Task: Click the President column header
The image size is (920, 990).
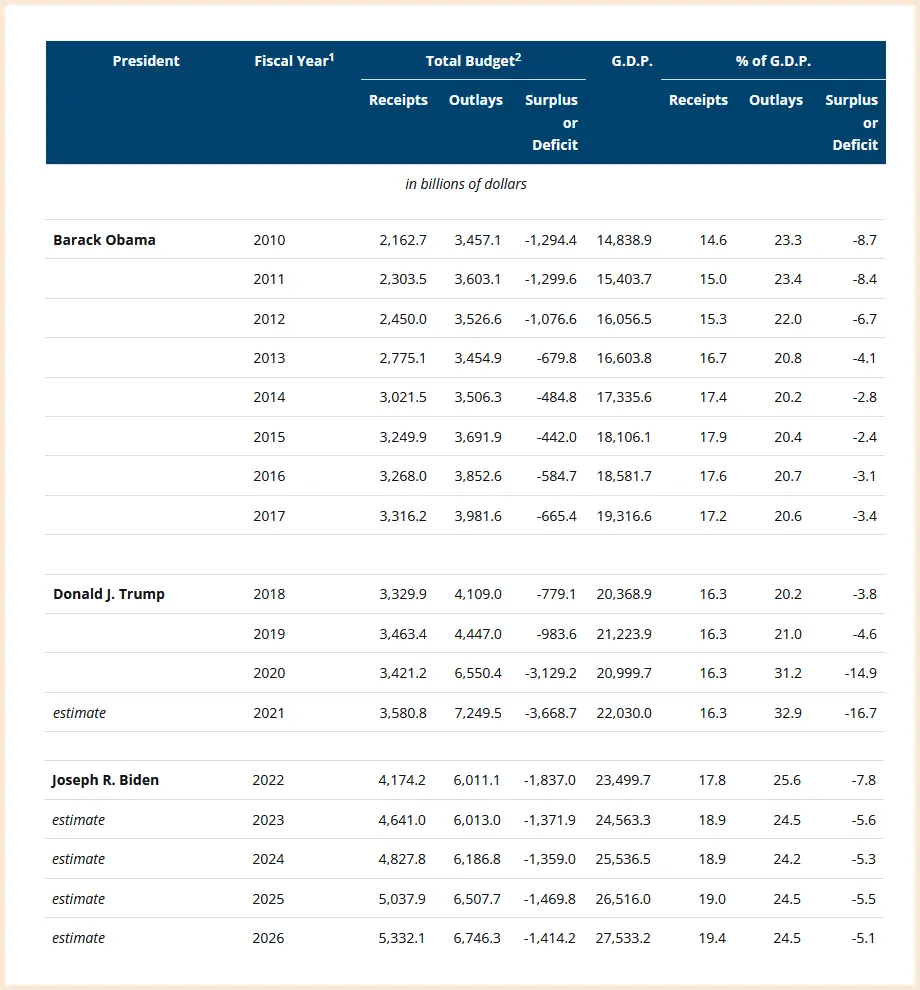Action: pos(146,61)
